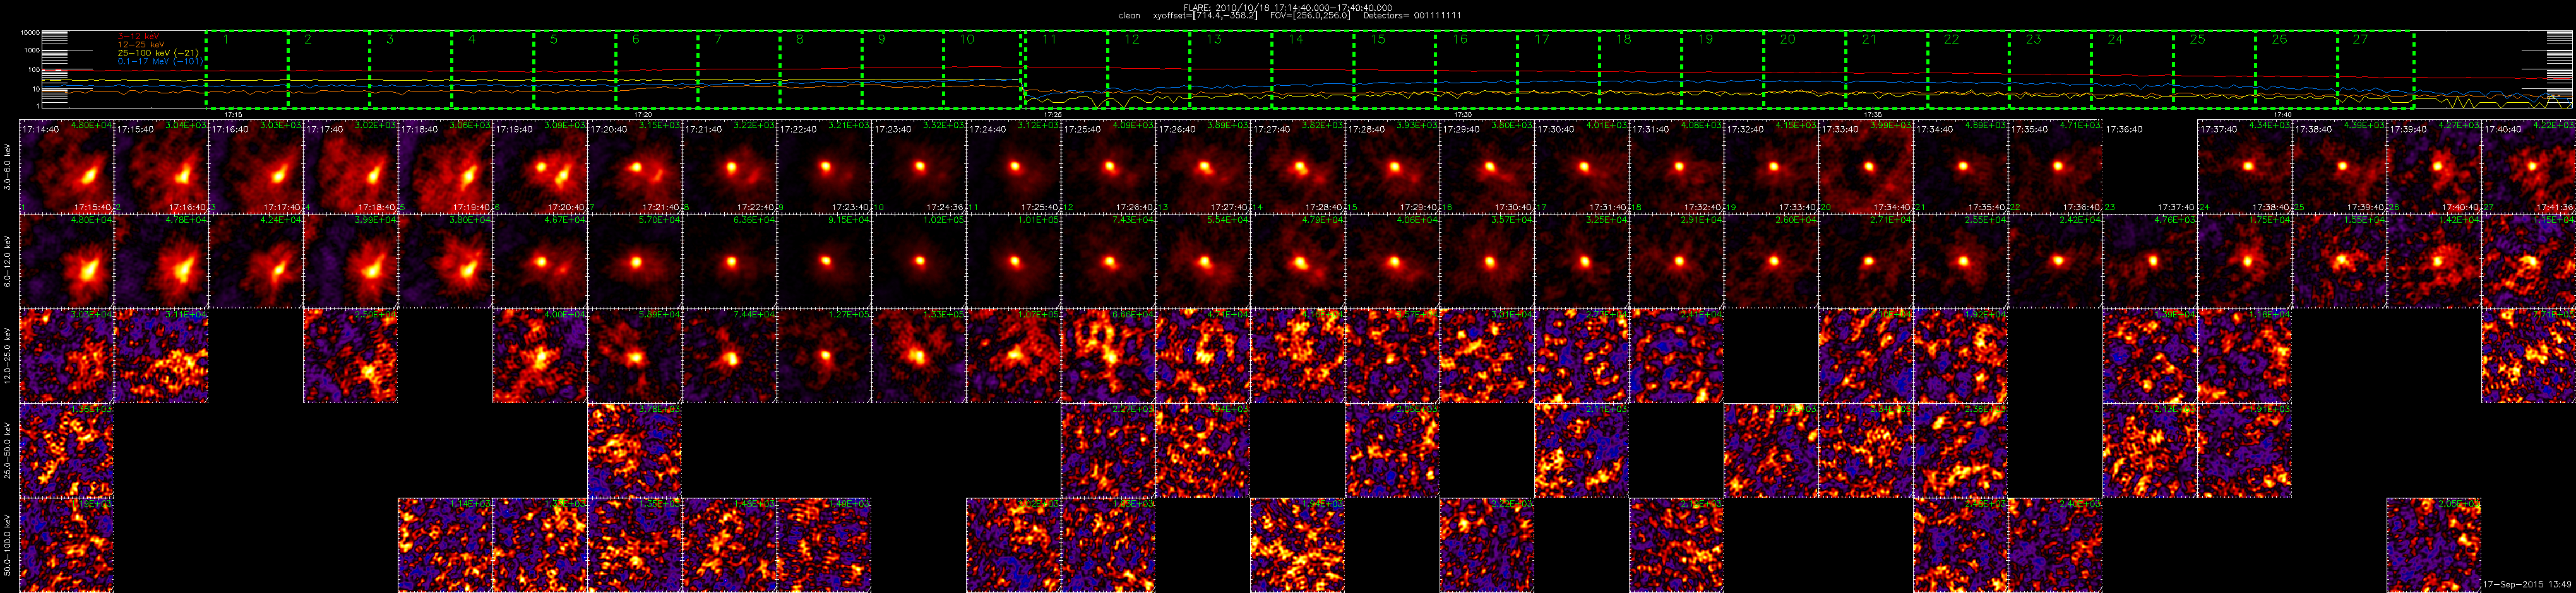
Task: Open 6.0-12.0 keV image for interval 7
Action: 634,262
